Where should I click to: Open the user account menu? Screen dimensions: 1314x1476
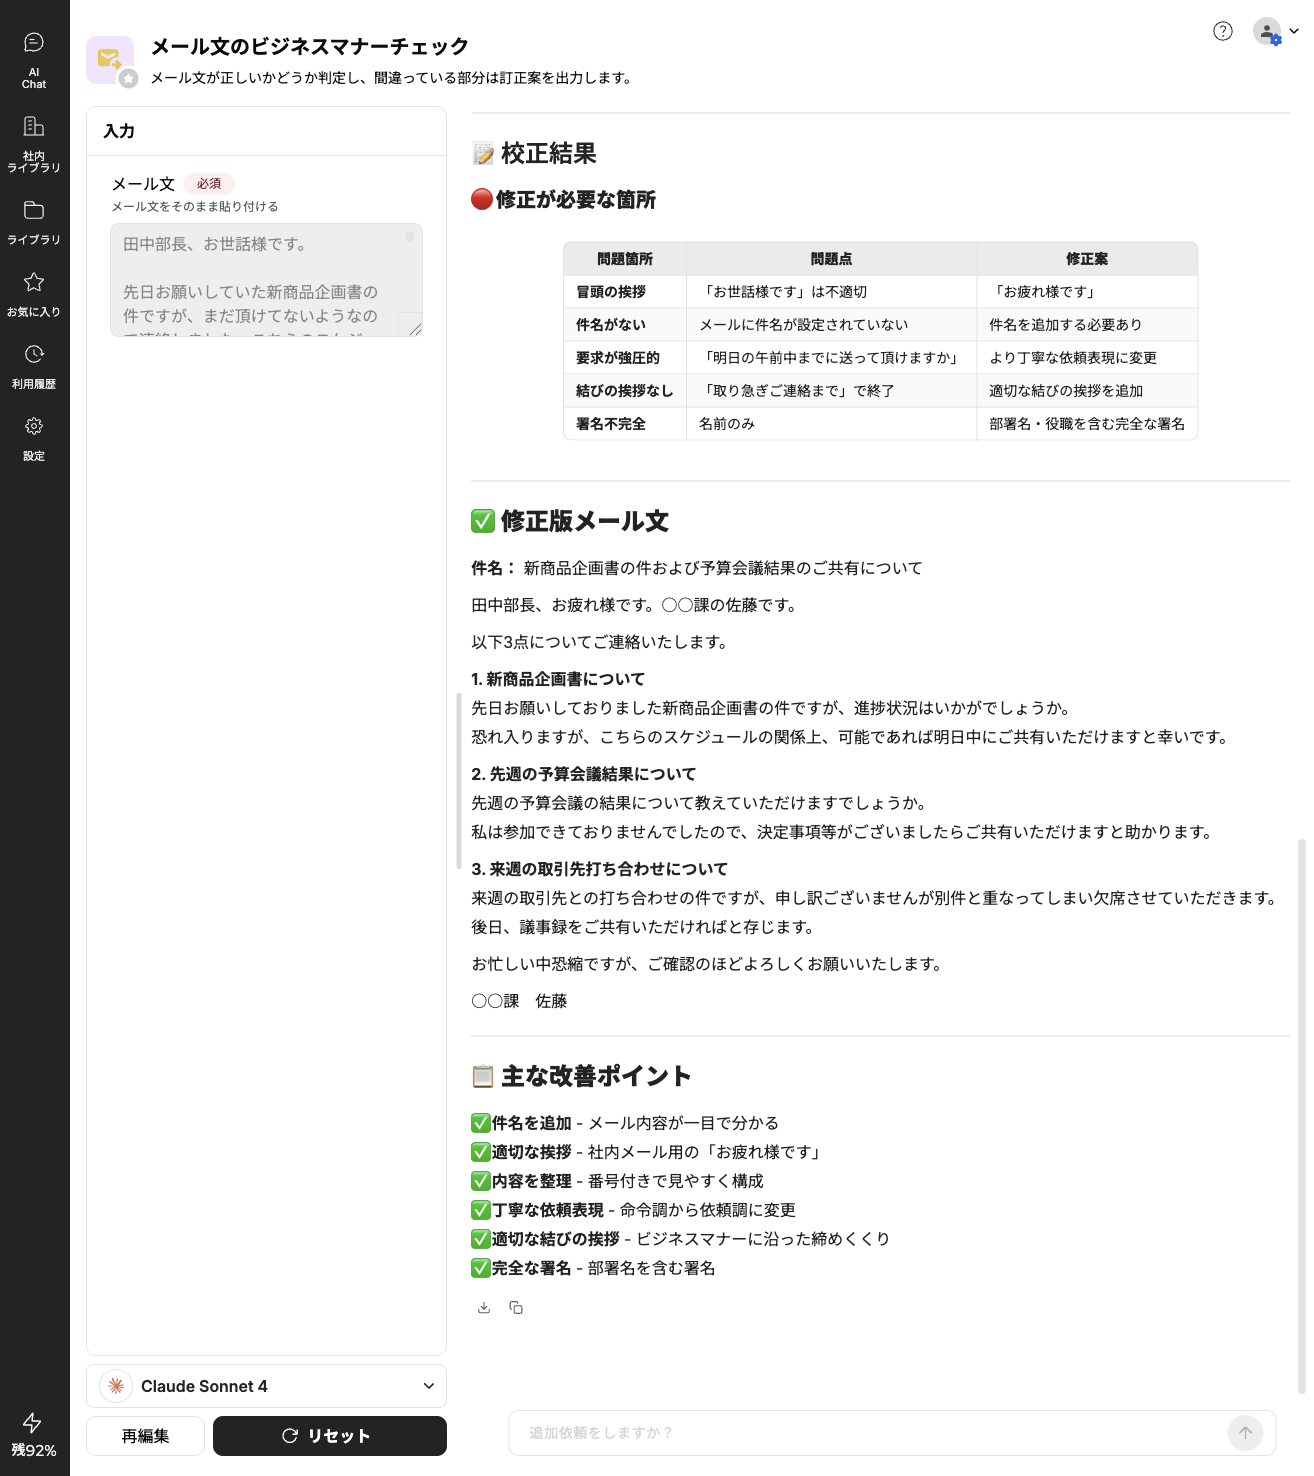point(1275,32)
